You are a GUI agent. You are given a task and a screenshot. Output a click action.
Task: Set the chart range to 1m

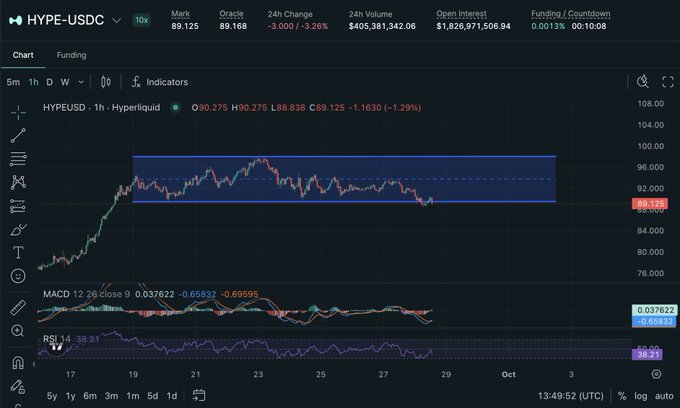click(133, 396)
